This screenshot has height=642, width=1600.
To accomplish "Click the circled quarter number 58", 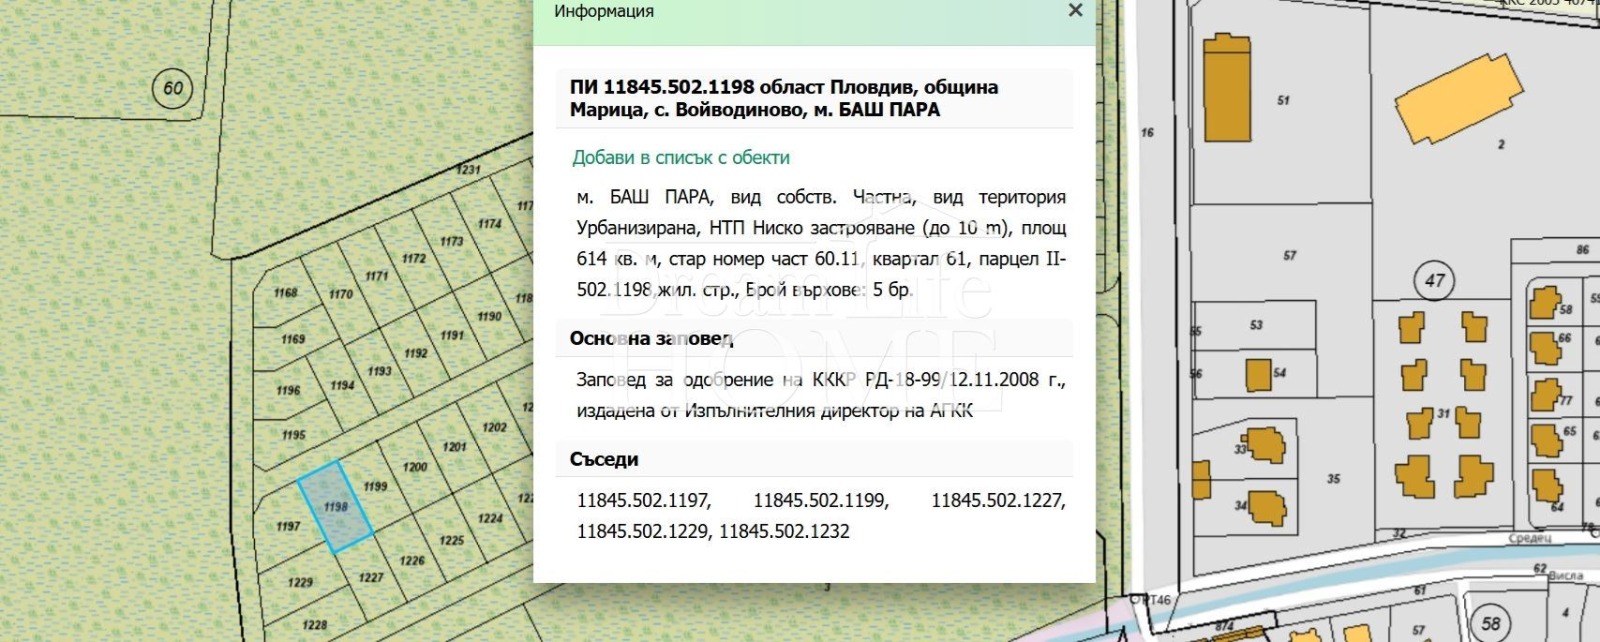I will tap(1490, 624).
